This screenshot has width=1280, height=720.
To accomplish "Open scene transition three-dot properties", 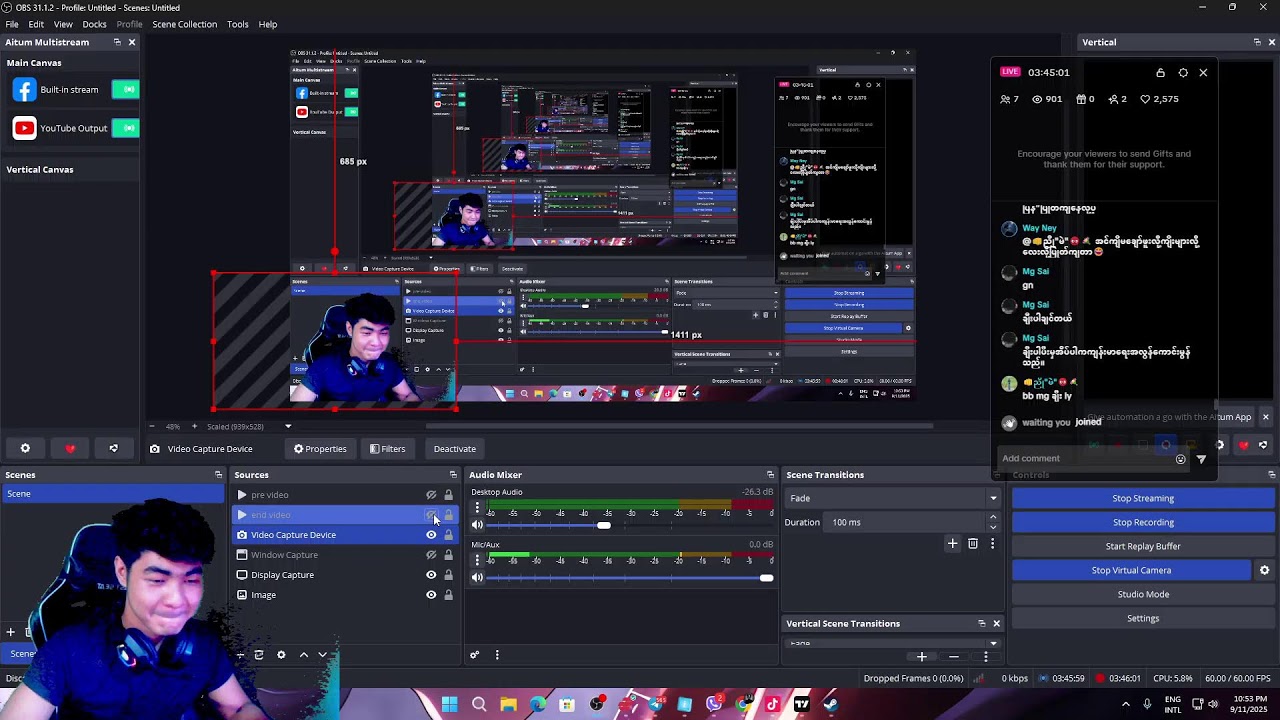I will [x=992, y=544].
